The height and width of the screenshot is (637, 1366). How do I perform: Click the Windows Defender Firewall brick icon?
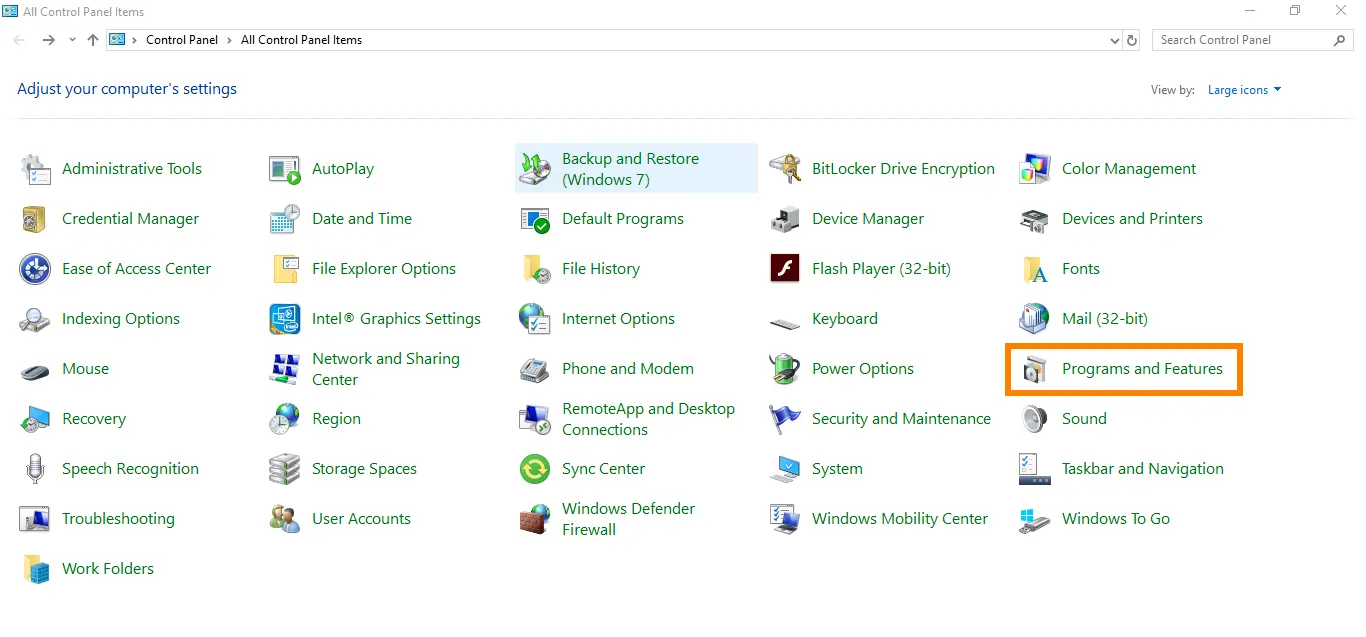535,519
